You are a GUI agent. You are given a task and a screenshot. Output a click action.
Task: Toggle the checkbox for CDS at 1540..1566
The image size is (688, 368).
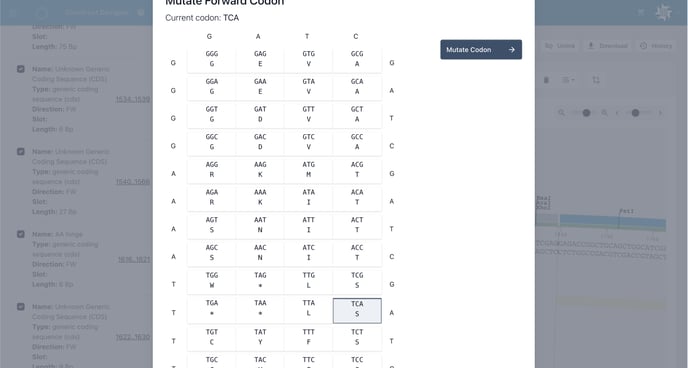[21, 151]
